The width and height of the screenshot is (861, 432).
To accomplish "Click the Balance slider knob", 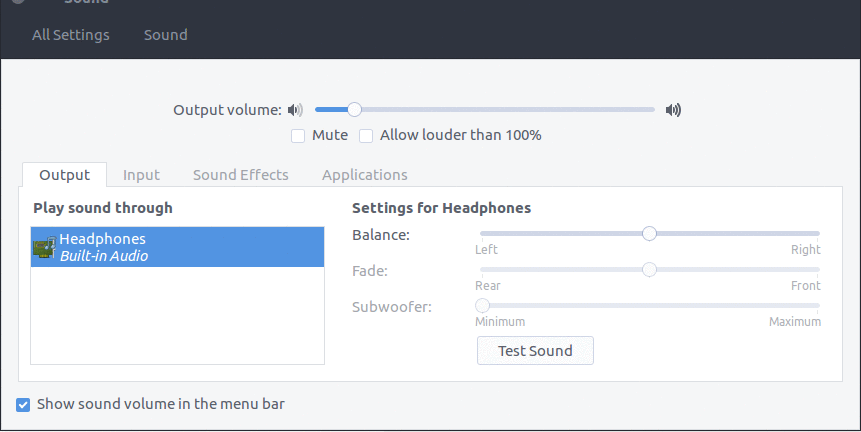I will coord(650,234).
